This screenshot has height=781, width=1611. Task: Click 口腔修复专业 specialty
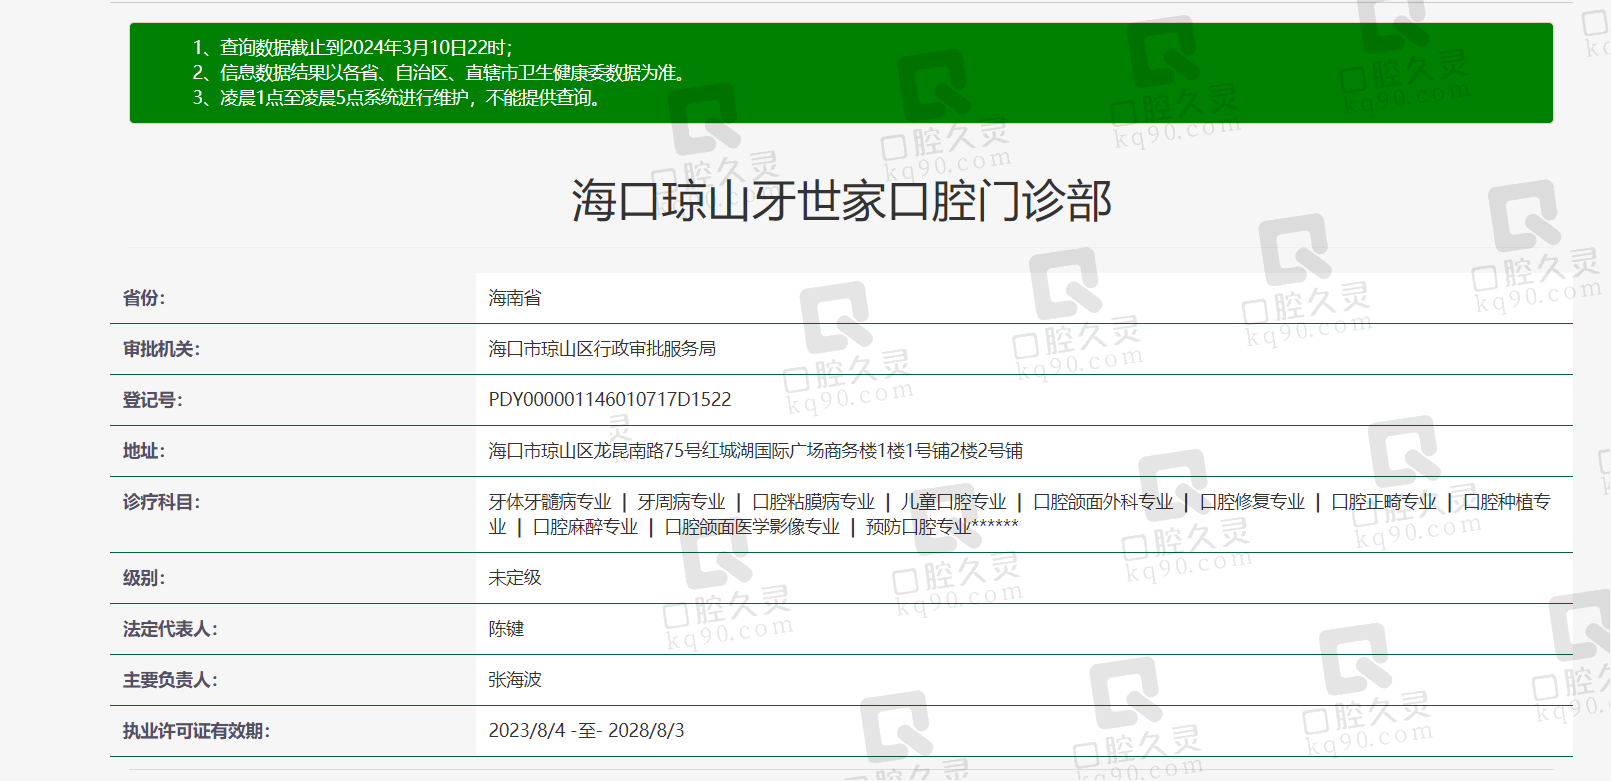tap(1252, 502)
